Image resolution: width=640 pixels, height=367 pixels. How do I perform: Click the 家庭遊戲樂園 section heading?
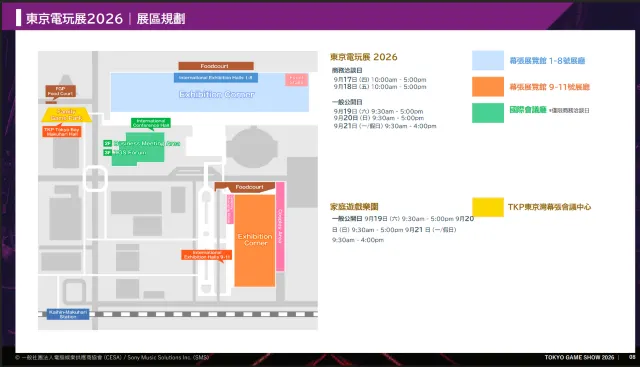pos(354,207)
